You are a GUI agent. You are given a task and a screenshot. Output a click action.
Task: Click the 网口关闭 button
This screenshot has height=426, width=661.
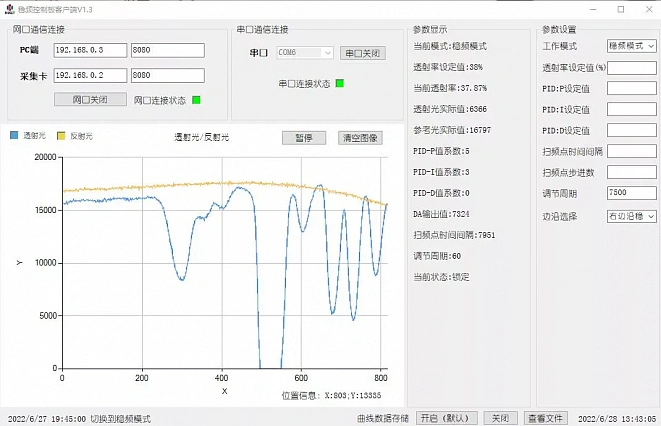point(90,99)
